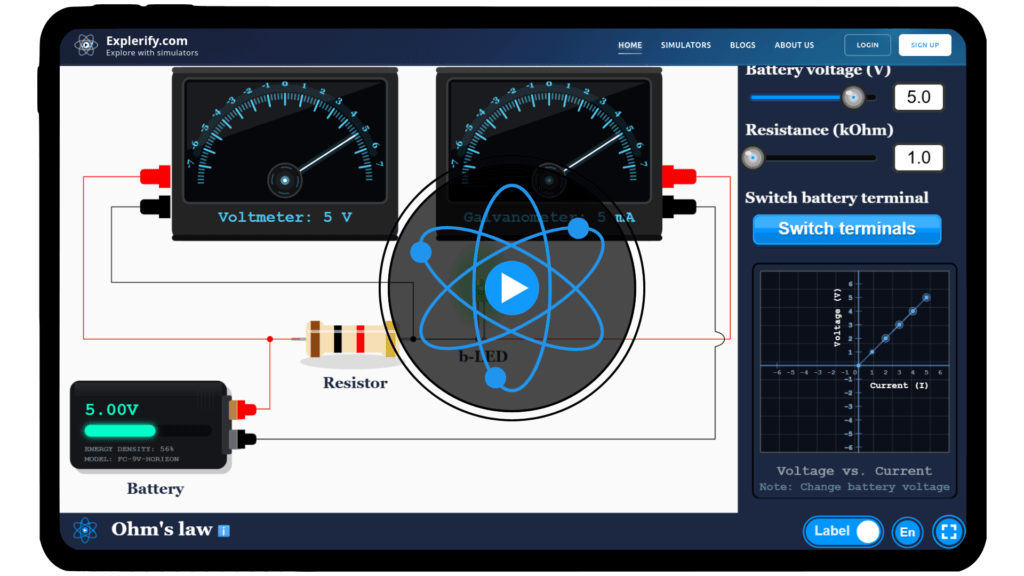Click the Battery voltage input showing 5.0

click(x=918, y=96)
